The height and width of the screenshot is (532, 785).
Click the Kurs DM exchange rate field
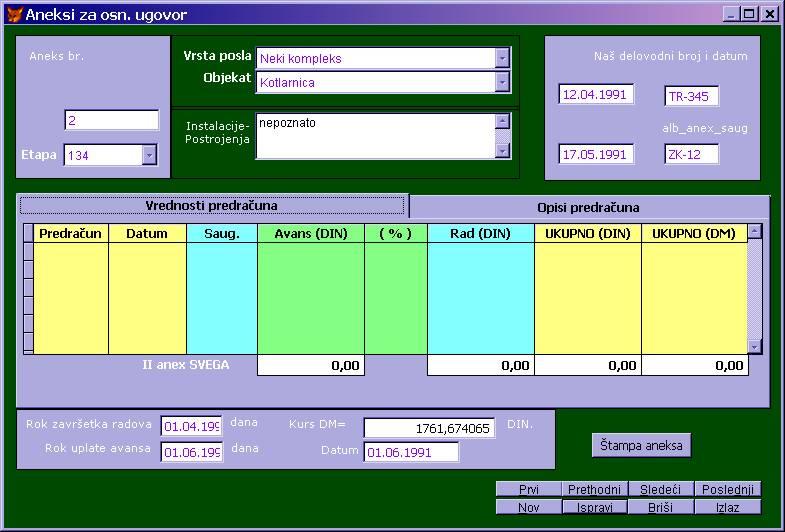(429, 428)
